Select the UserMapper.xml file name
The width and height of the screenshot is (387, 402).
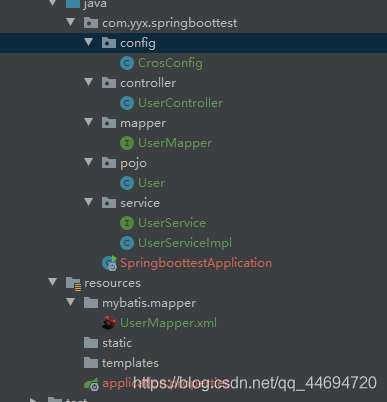(168, 323)
